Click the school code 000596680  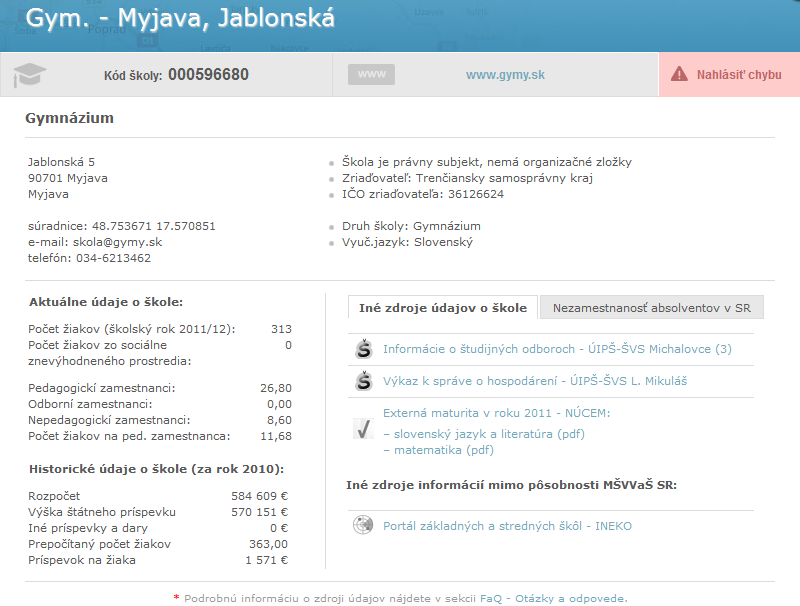click(208, 74)
